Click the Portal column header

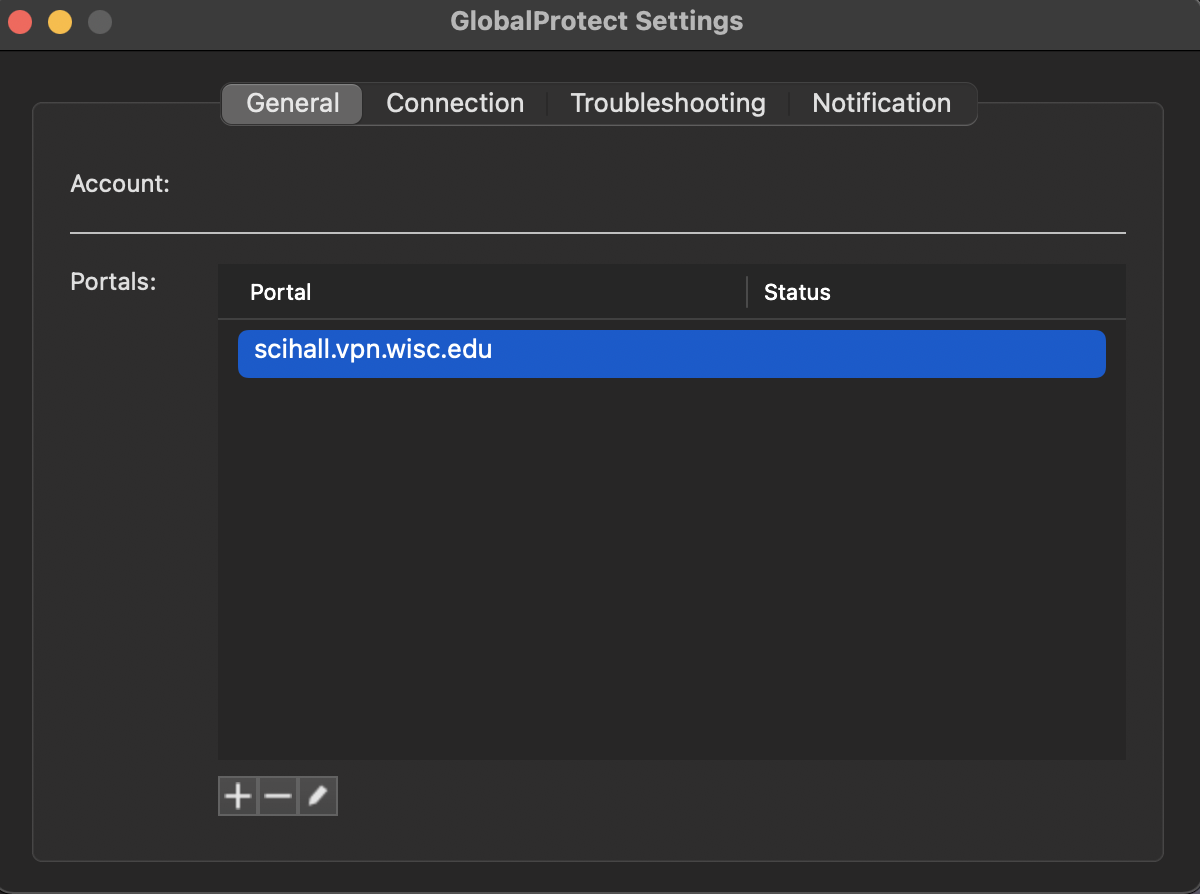coord(482,292)
